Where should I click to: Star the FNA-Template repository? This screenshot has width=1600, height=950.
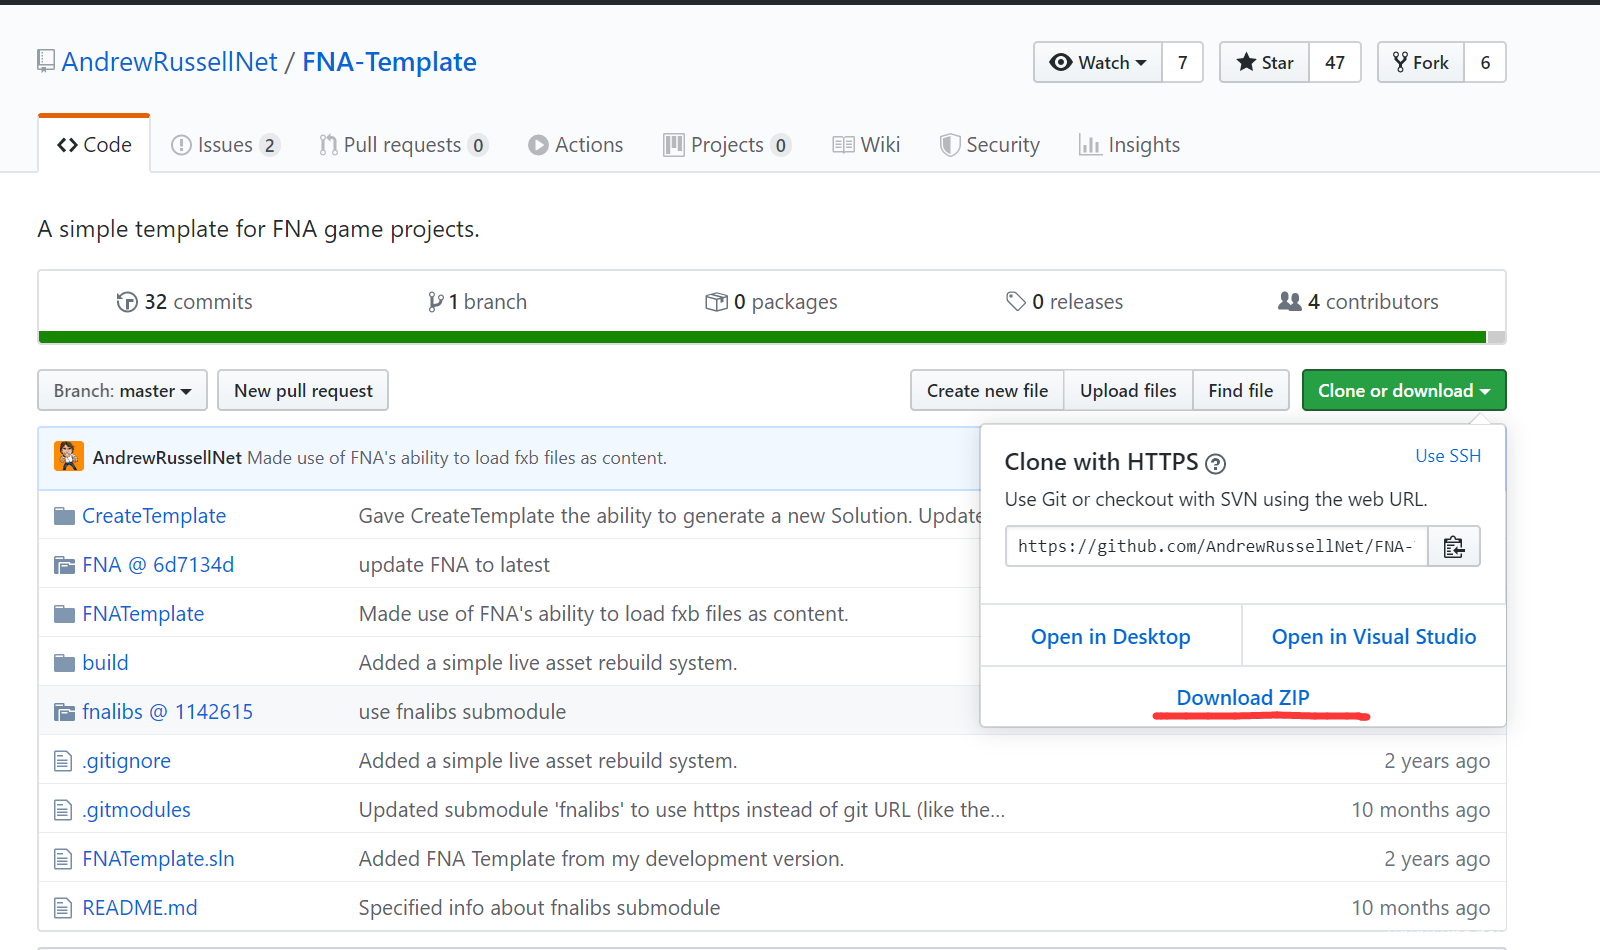pyautogui.click(x=1265, y=63)
